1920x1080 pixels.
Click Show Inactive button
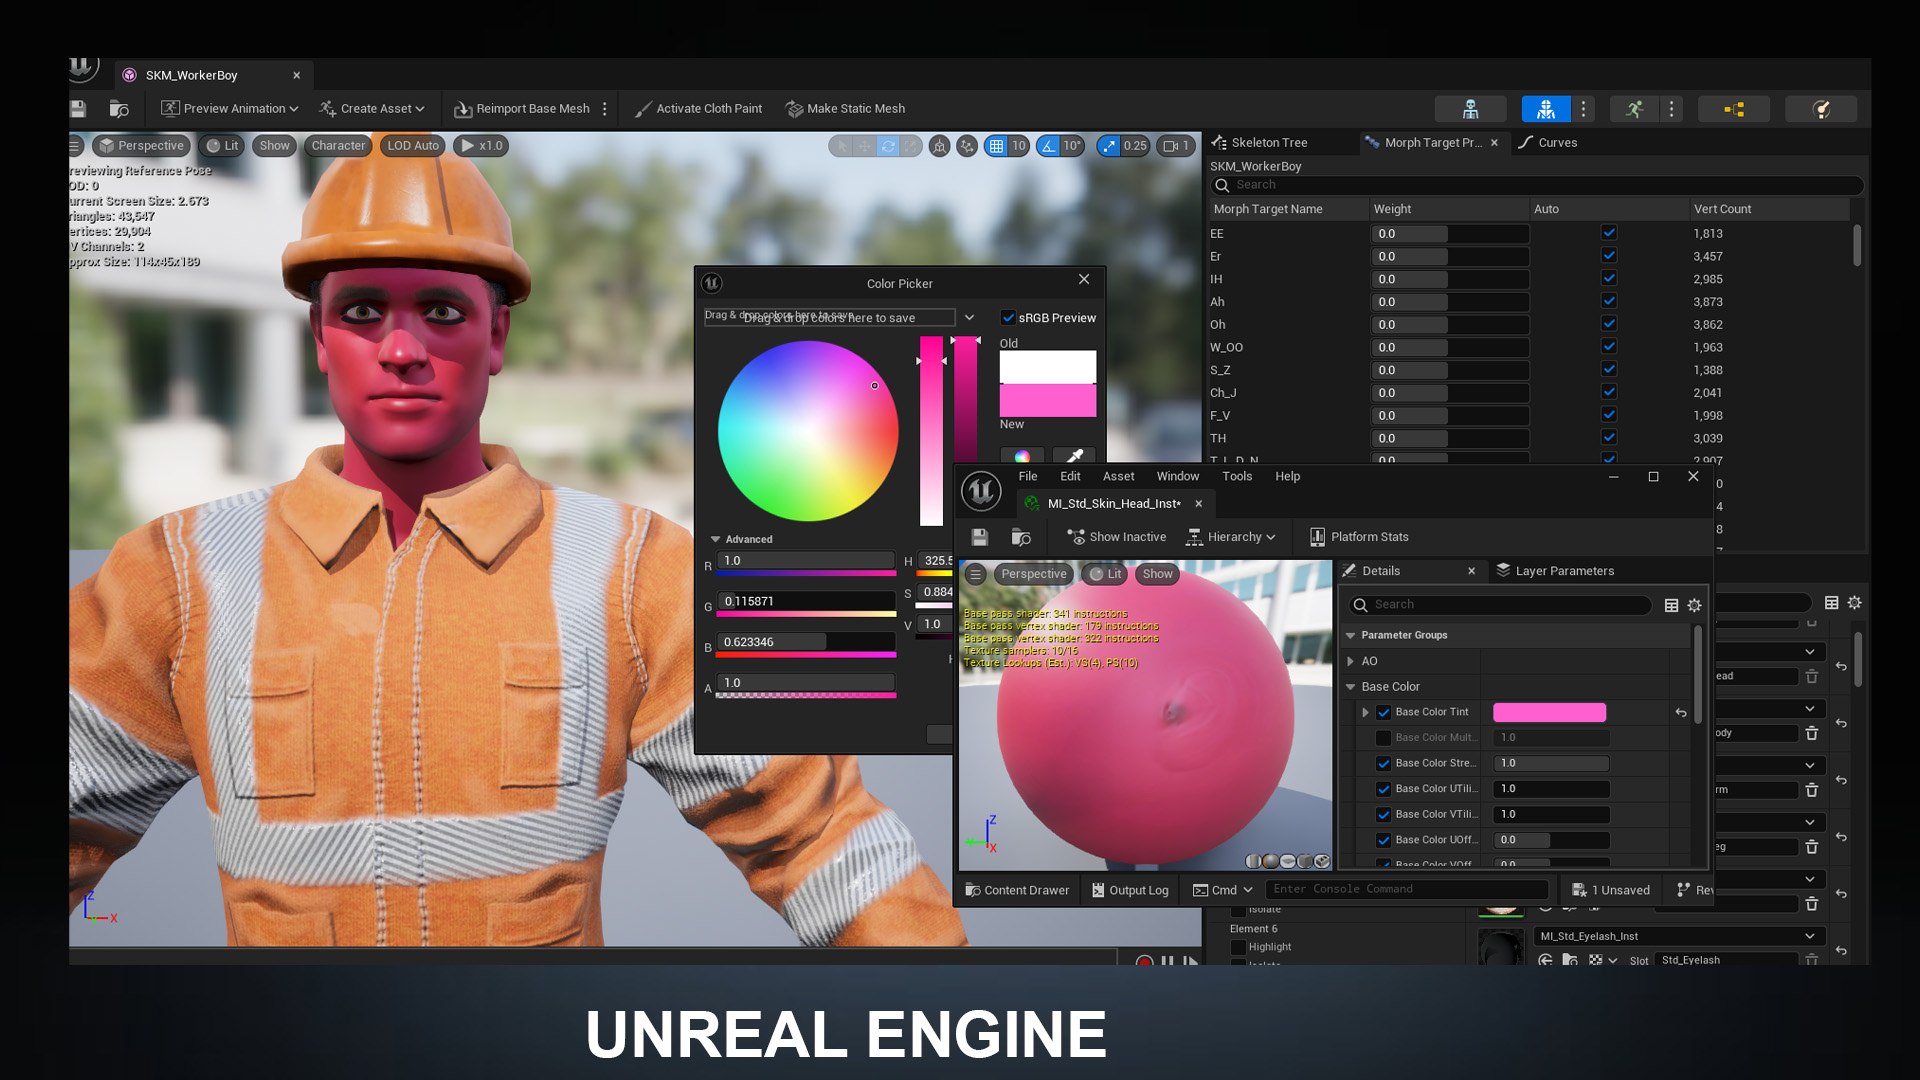click(1117, 537)
